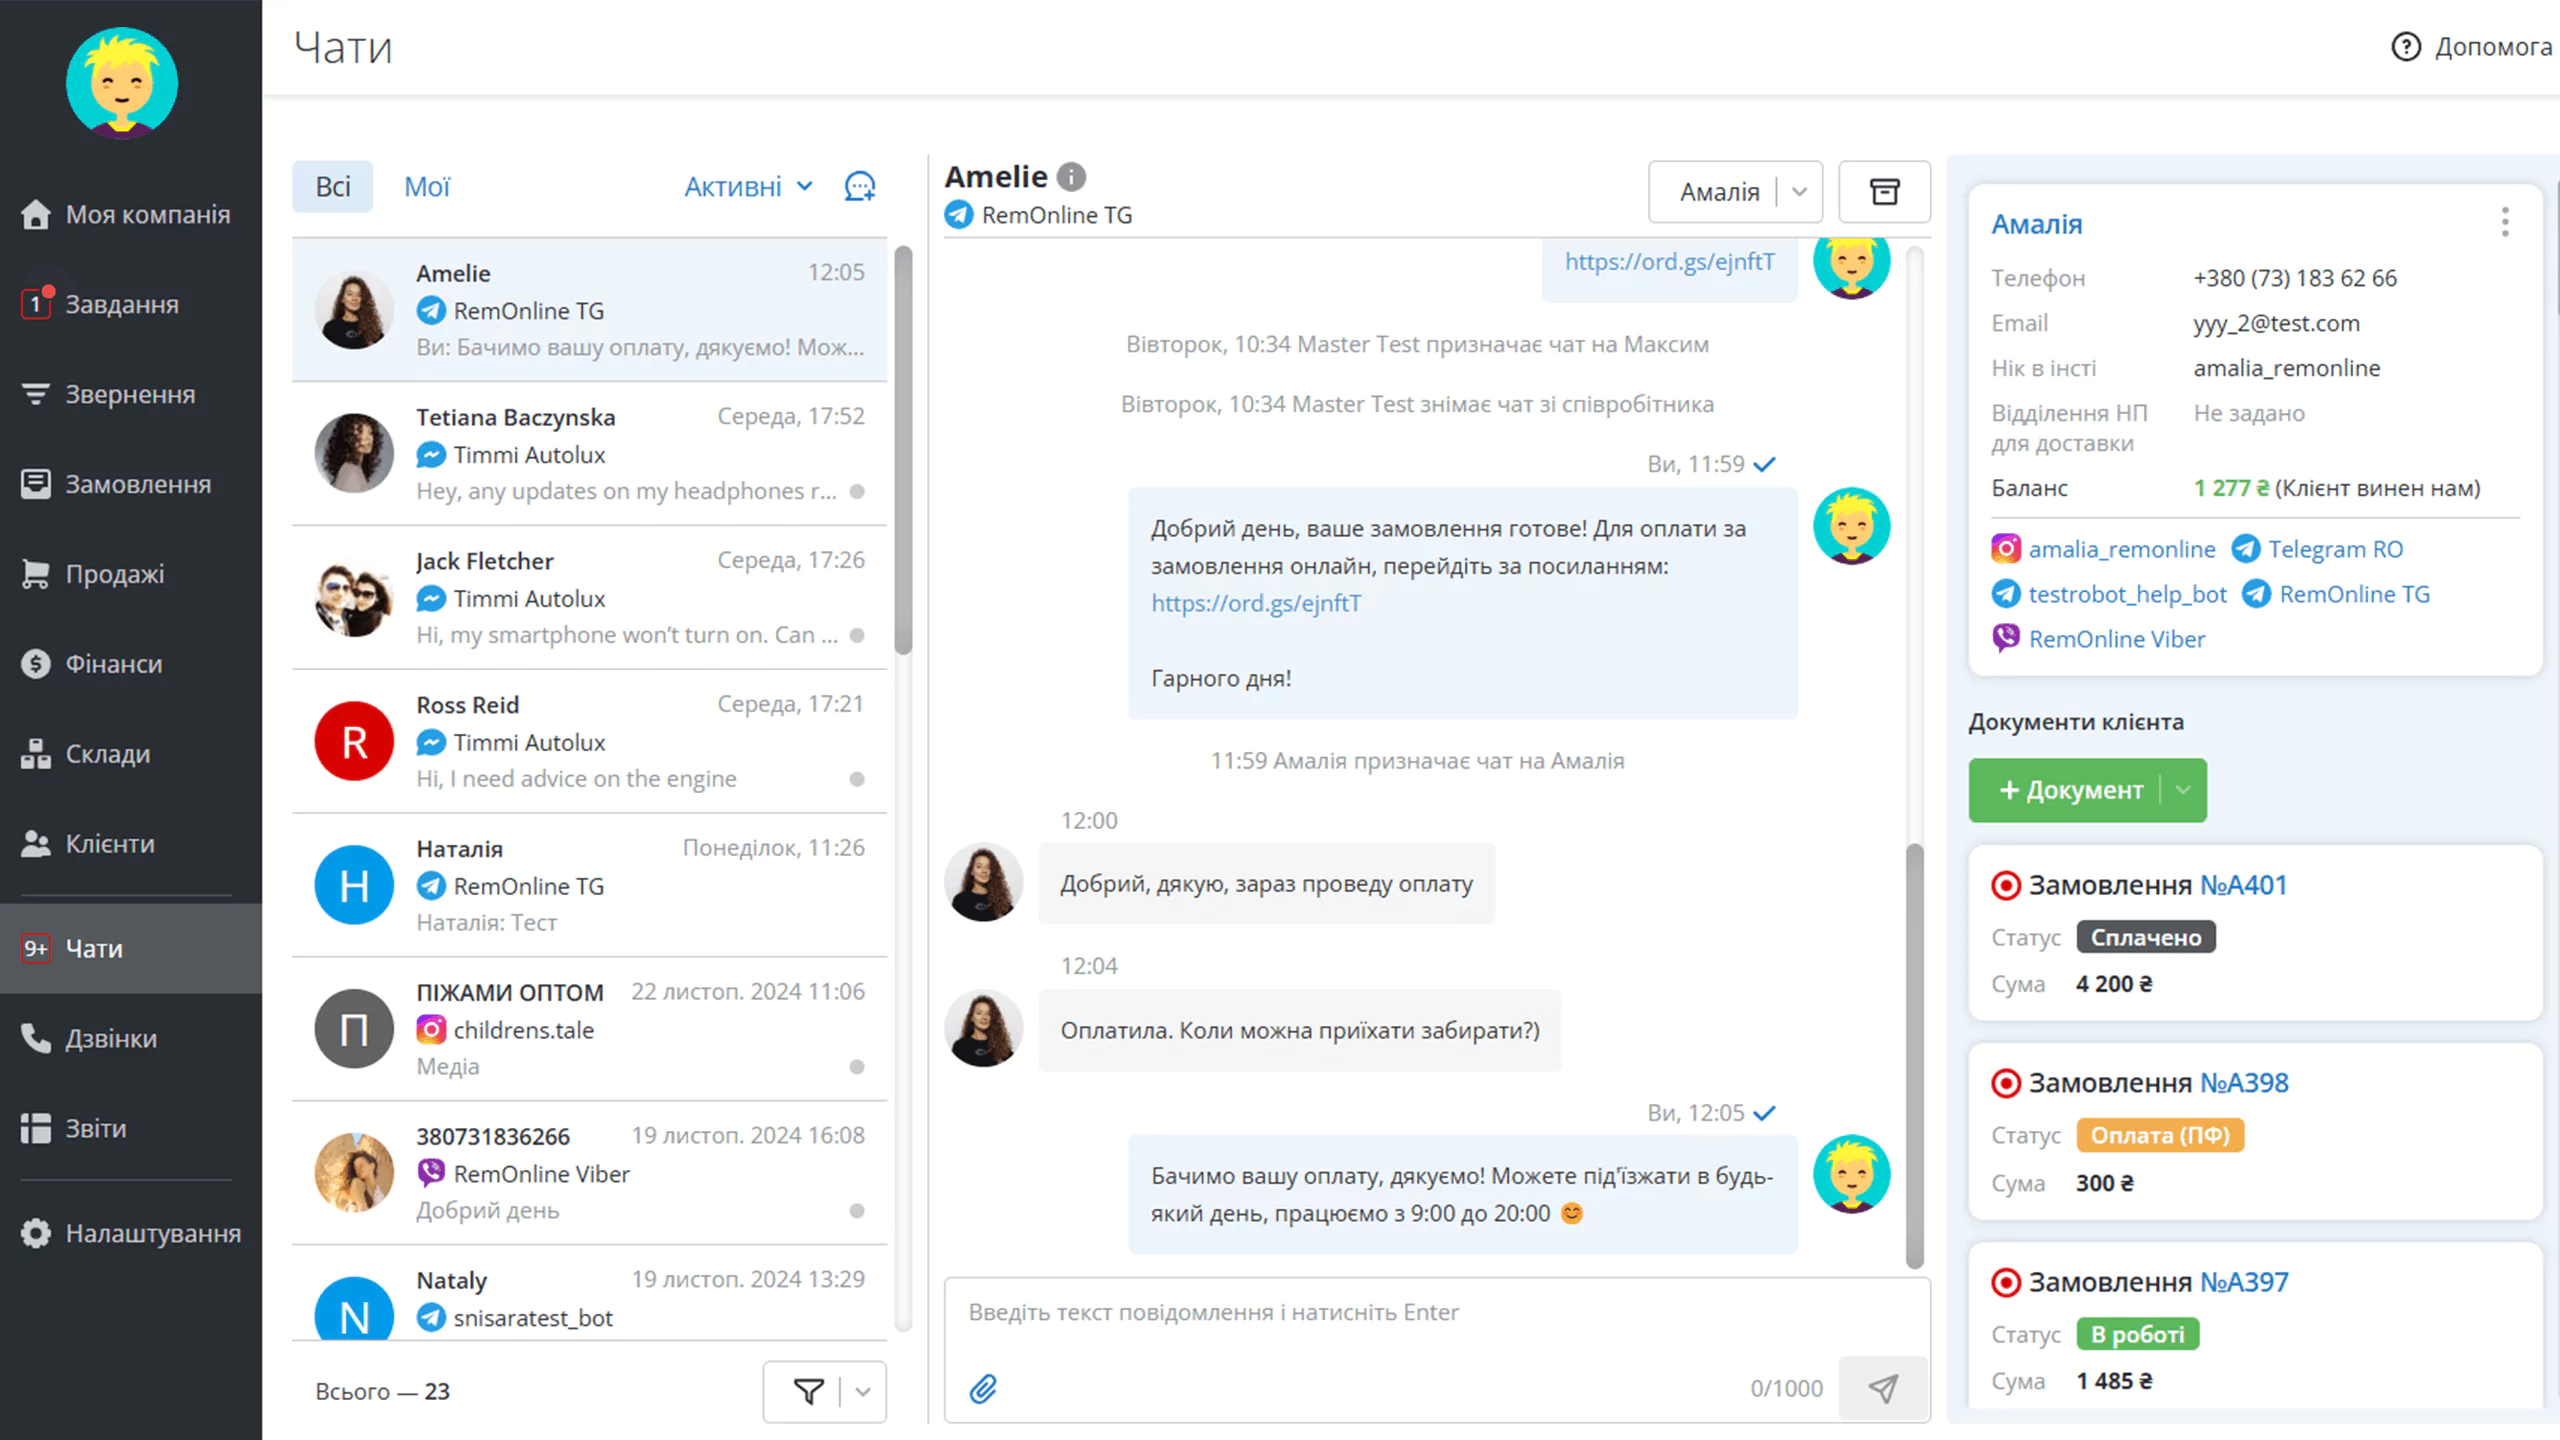The height and width of the screenshot is (1440, 2560).
Task: Click the RemOnline Viber icon in client profile
Action: click(2004, 638)
